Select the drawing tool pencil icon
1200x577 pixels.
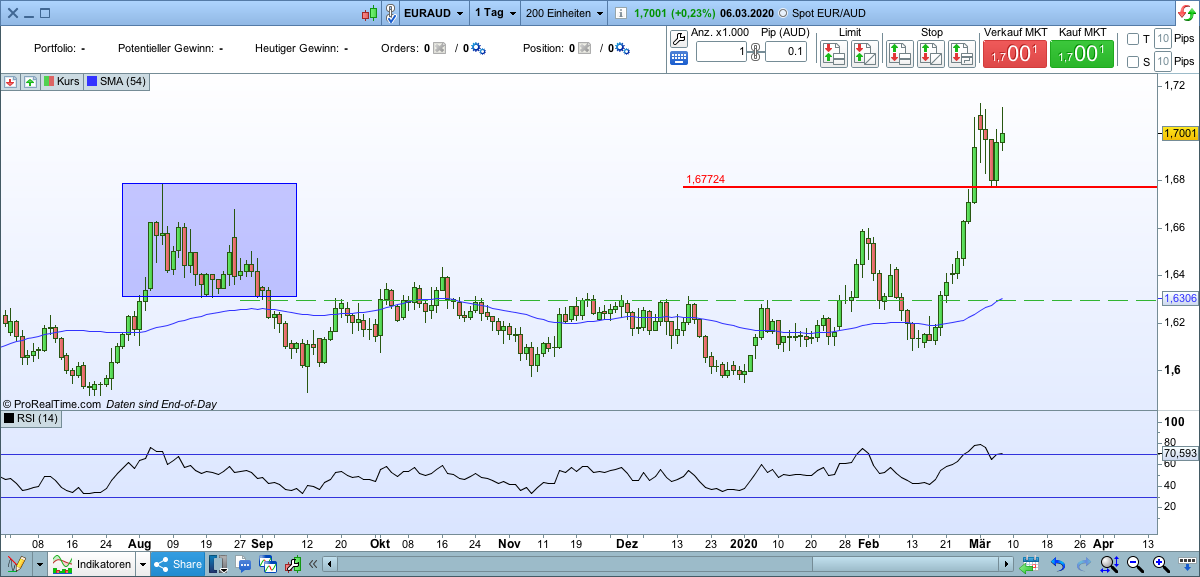(x=15, y=563)
